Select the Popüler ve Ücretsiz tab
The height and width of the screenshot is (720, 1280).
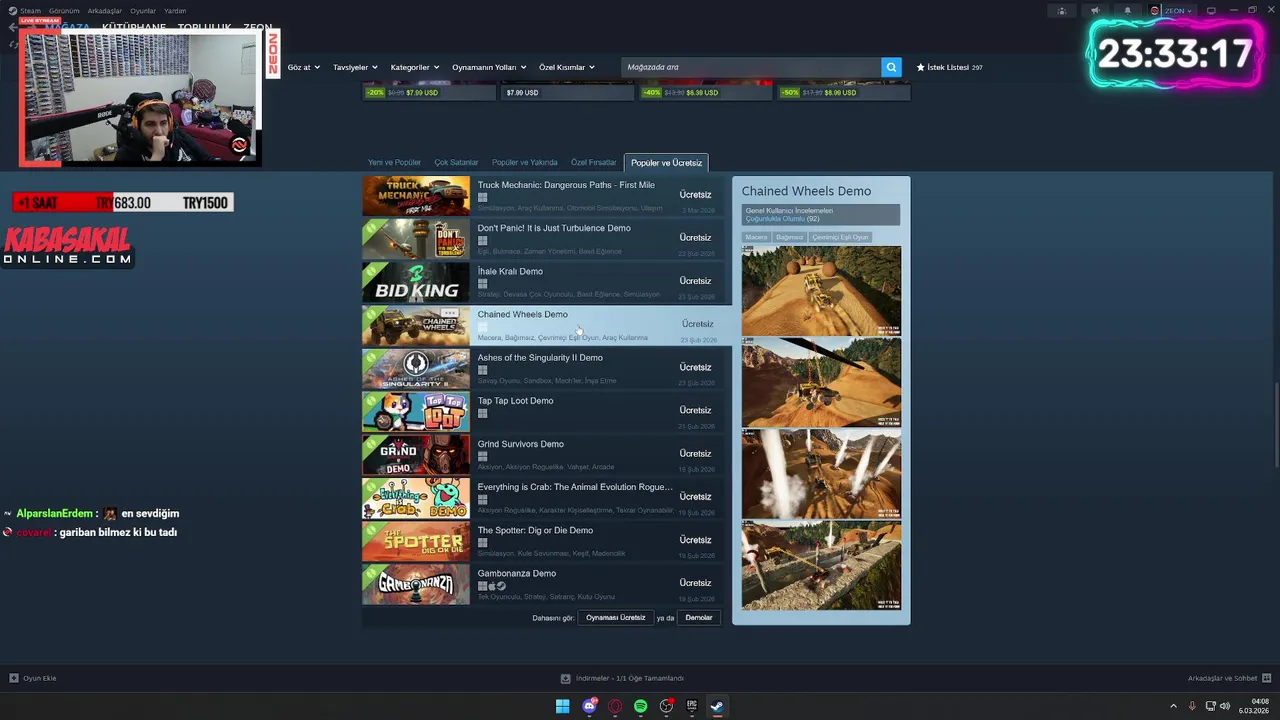point(666,162)
